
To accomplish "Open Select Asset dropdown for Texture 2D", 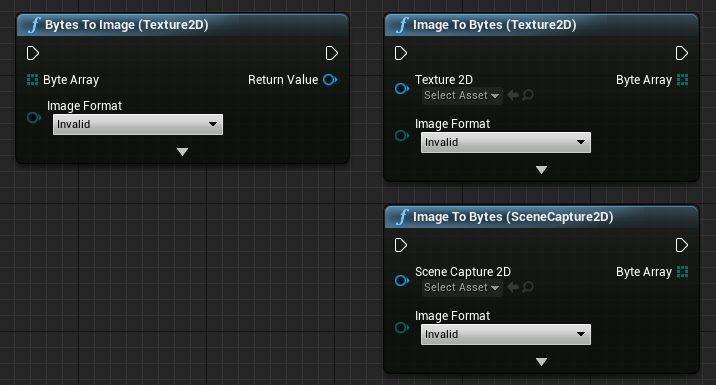I will pyautogui.click(x=462, y=95).
